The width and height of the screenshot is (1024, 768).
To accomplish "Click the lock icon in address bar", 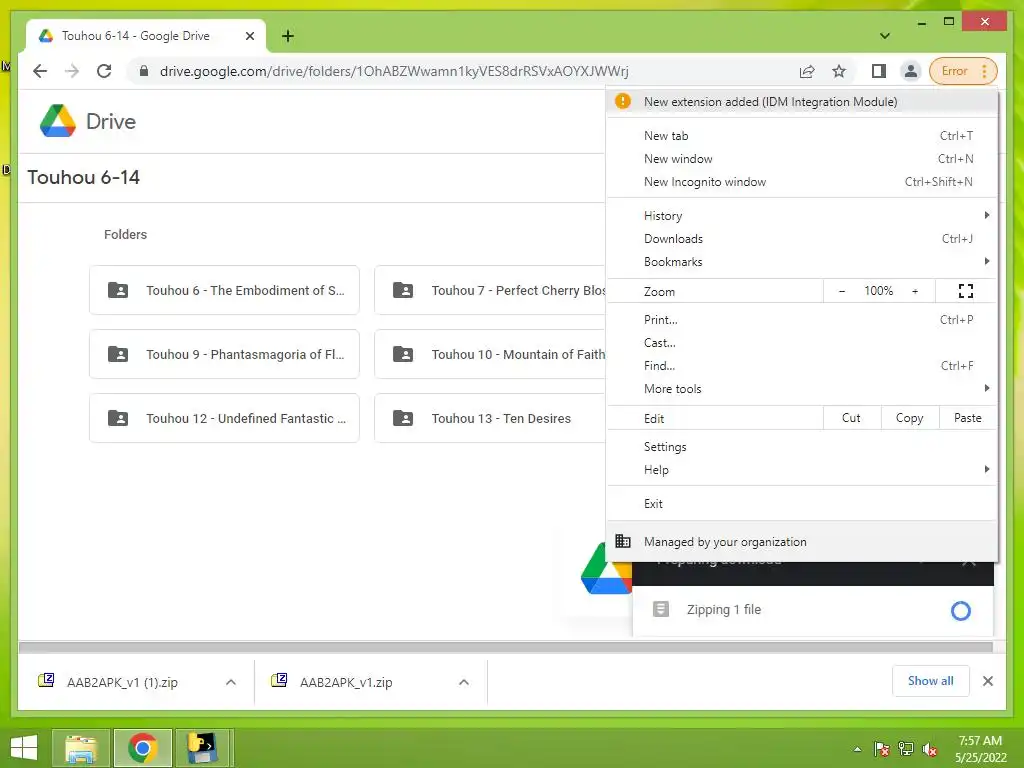I will (144, 71).
